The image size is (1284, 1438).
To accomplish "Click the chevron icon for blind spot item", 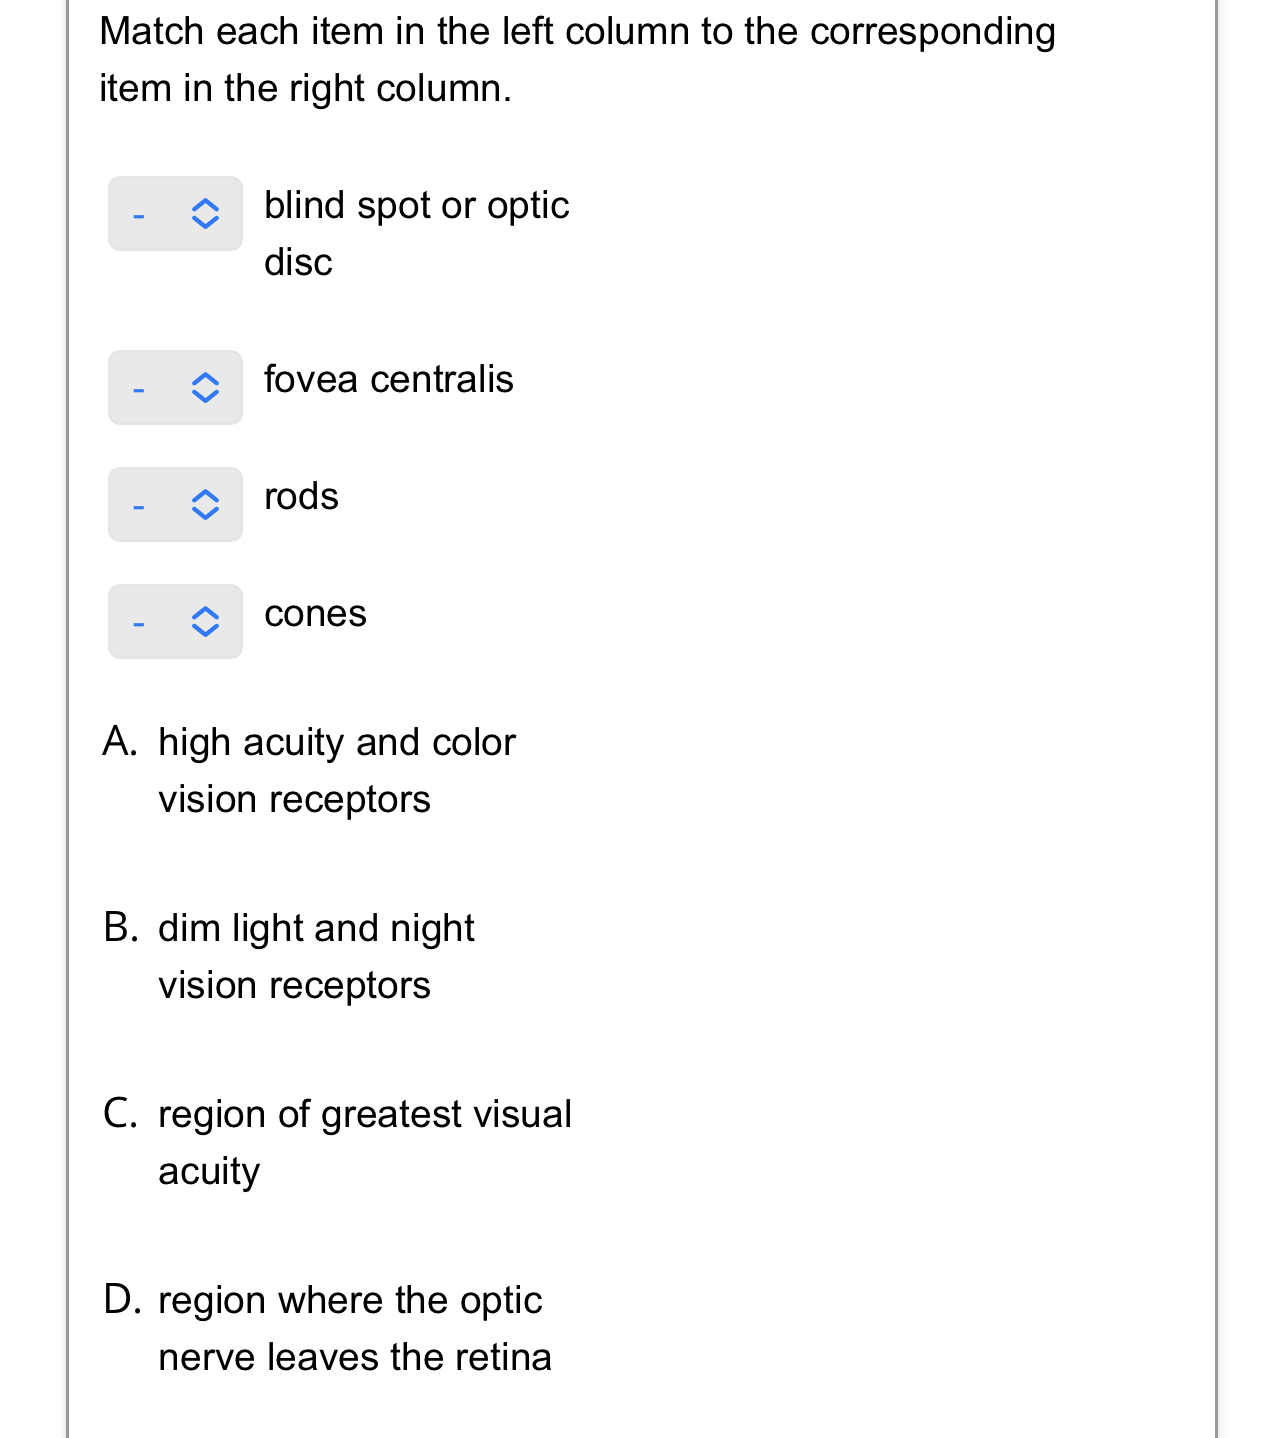I will [x=205, y=213].
